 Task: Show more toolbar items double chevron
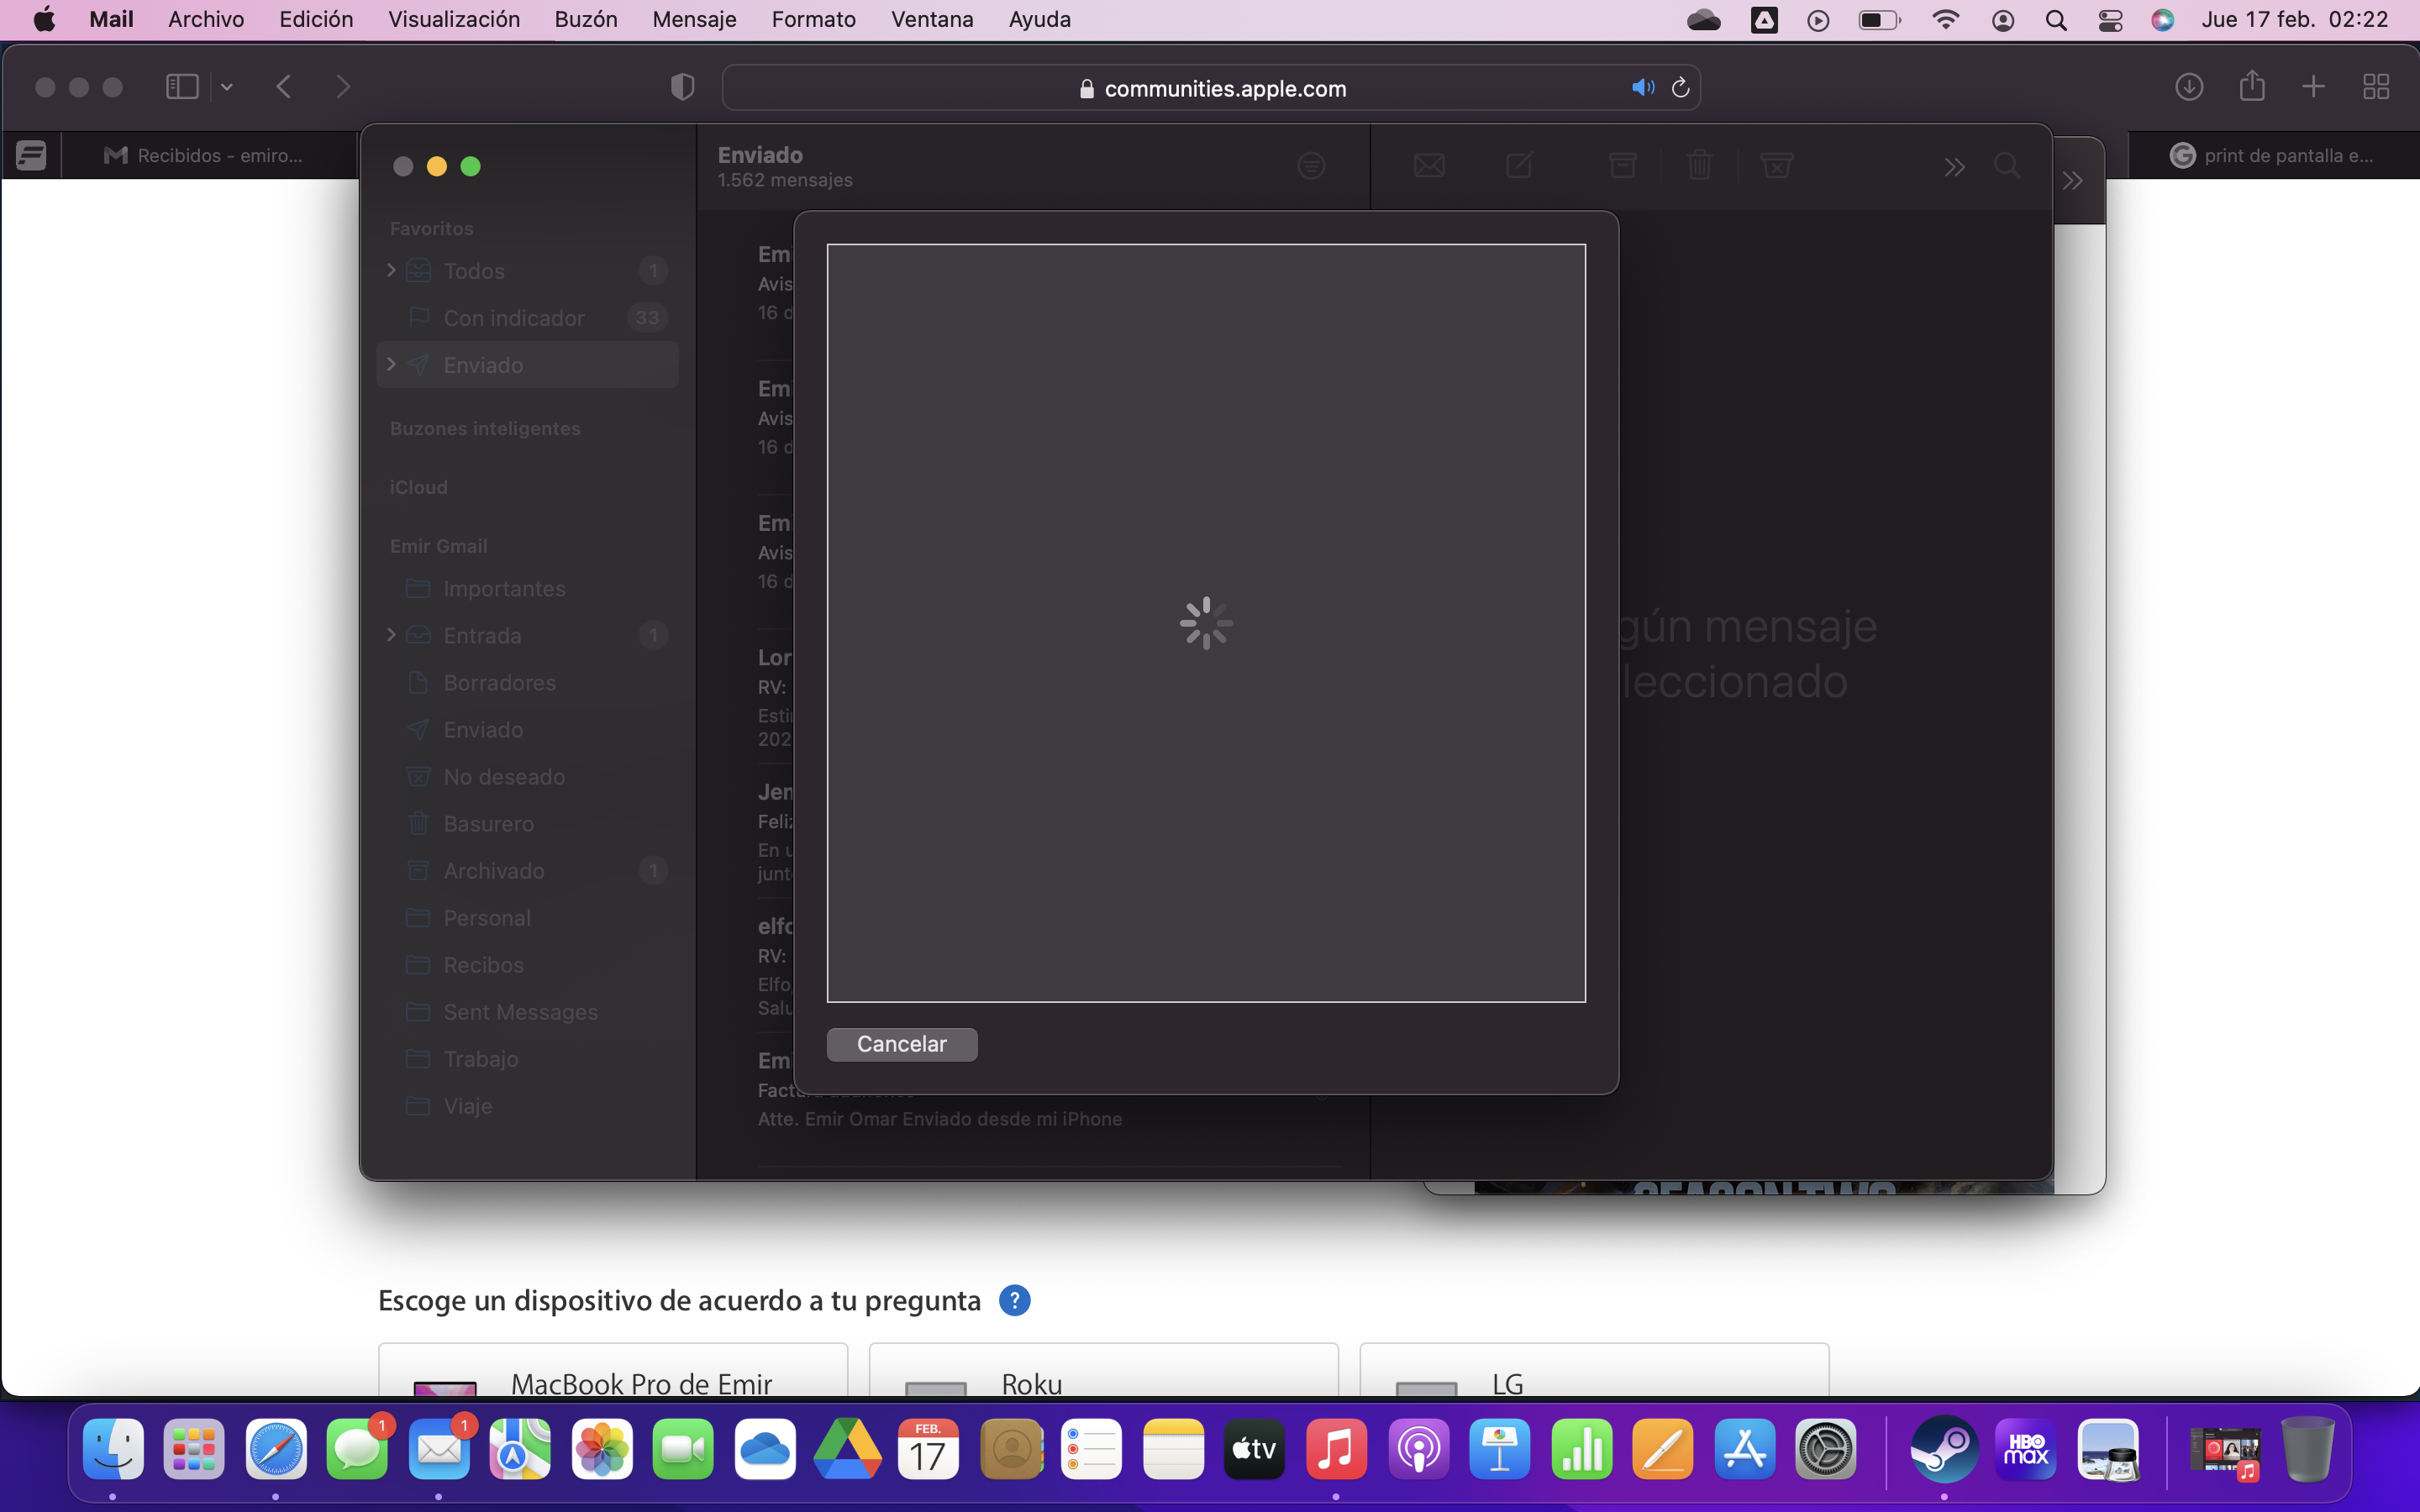1954,167
